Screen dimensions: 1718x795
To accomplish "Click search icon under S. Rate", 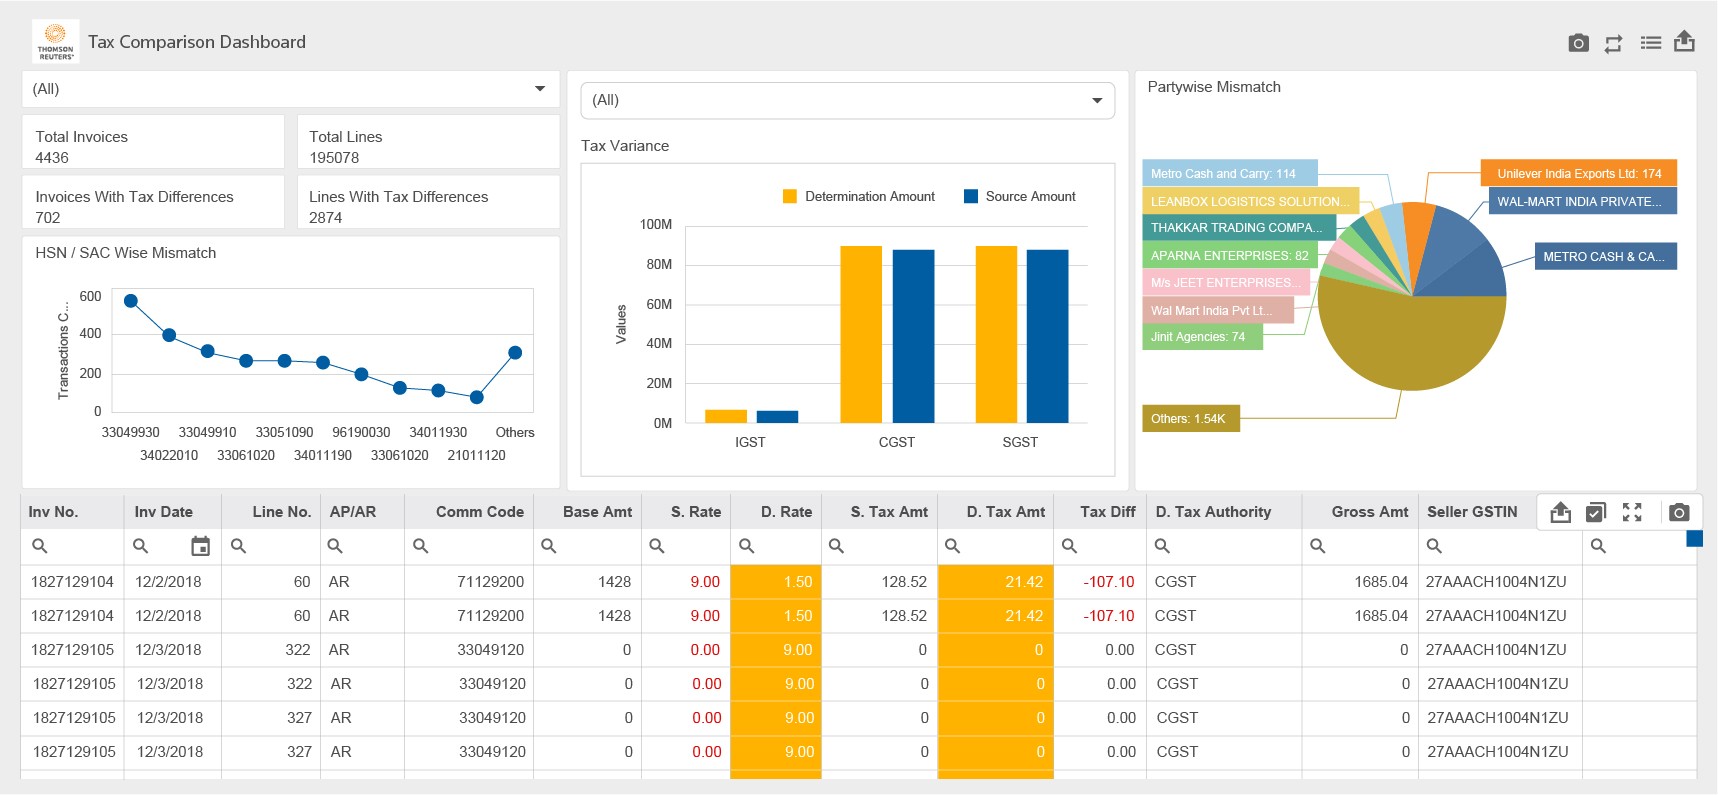I will (x=657, y=546).
